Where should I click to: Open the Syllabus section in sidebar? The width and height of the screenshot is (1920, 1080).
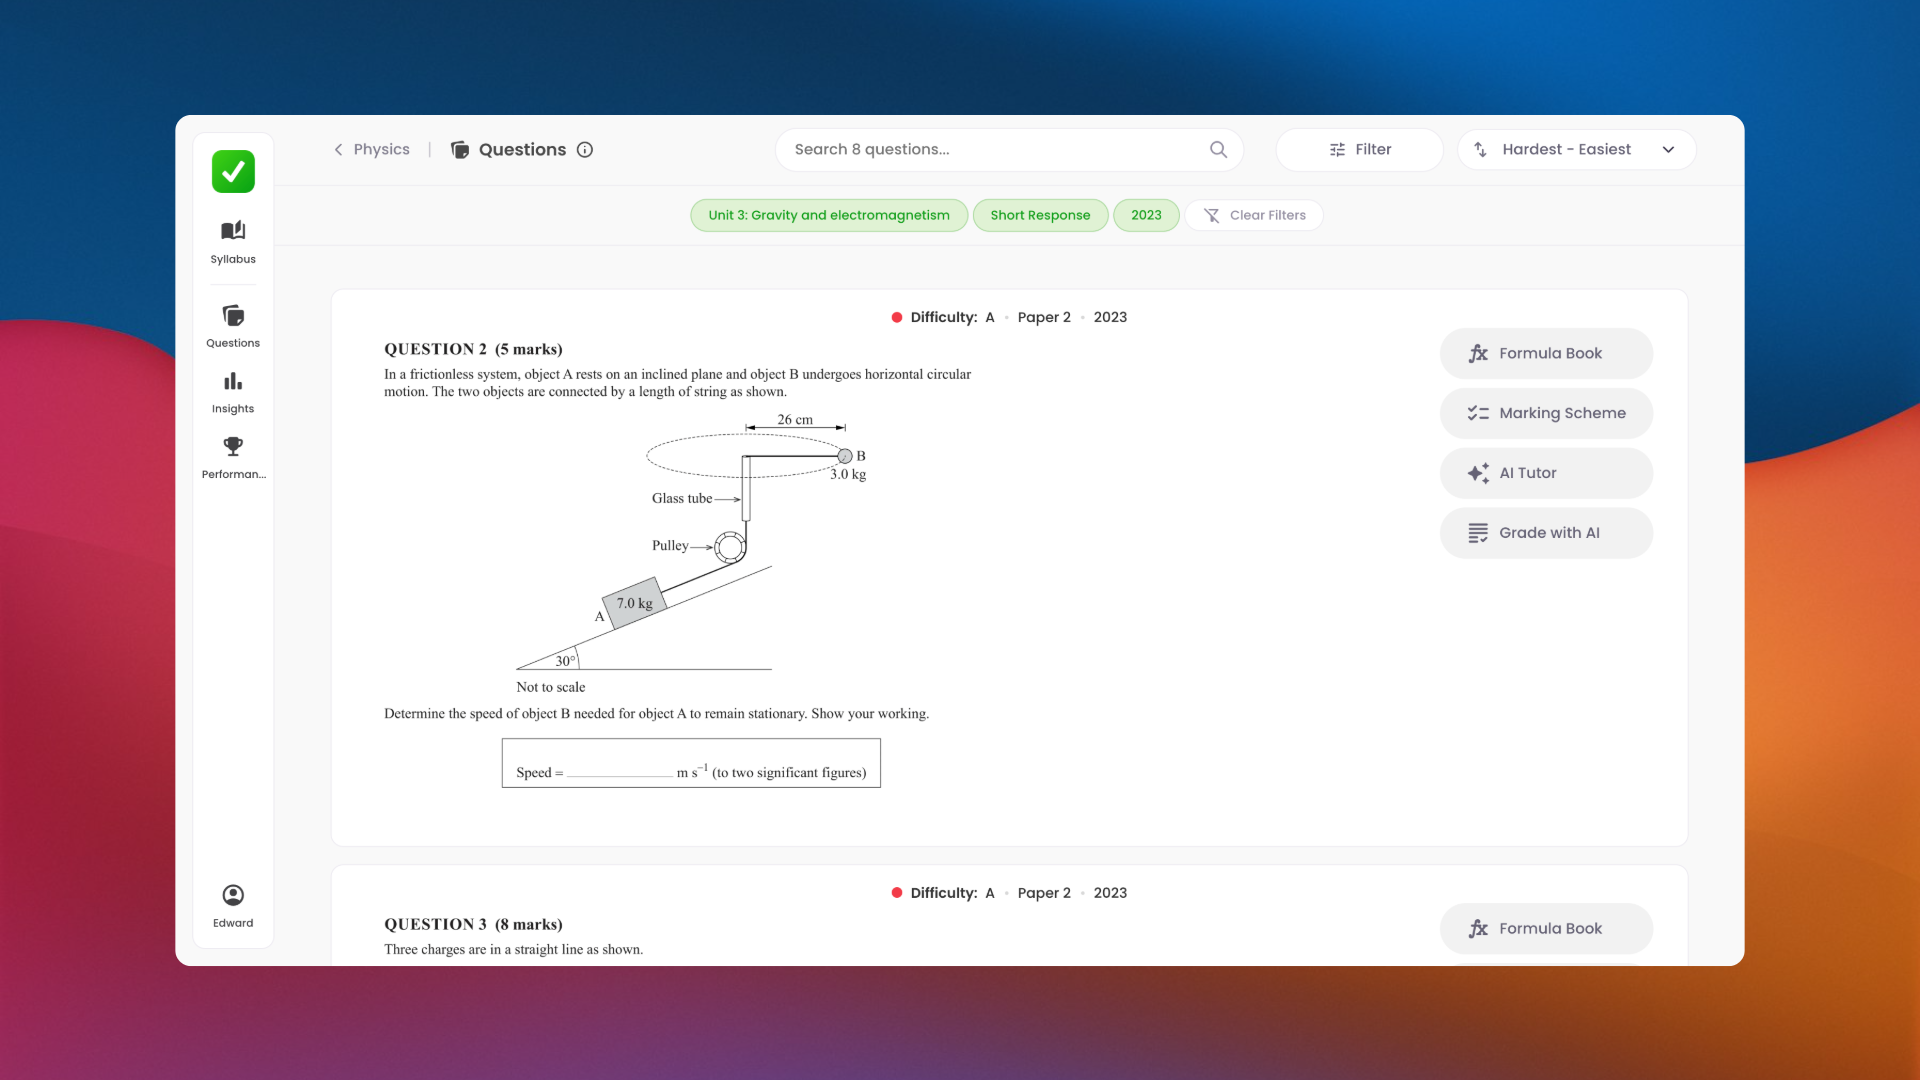(x=233, y=242)
